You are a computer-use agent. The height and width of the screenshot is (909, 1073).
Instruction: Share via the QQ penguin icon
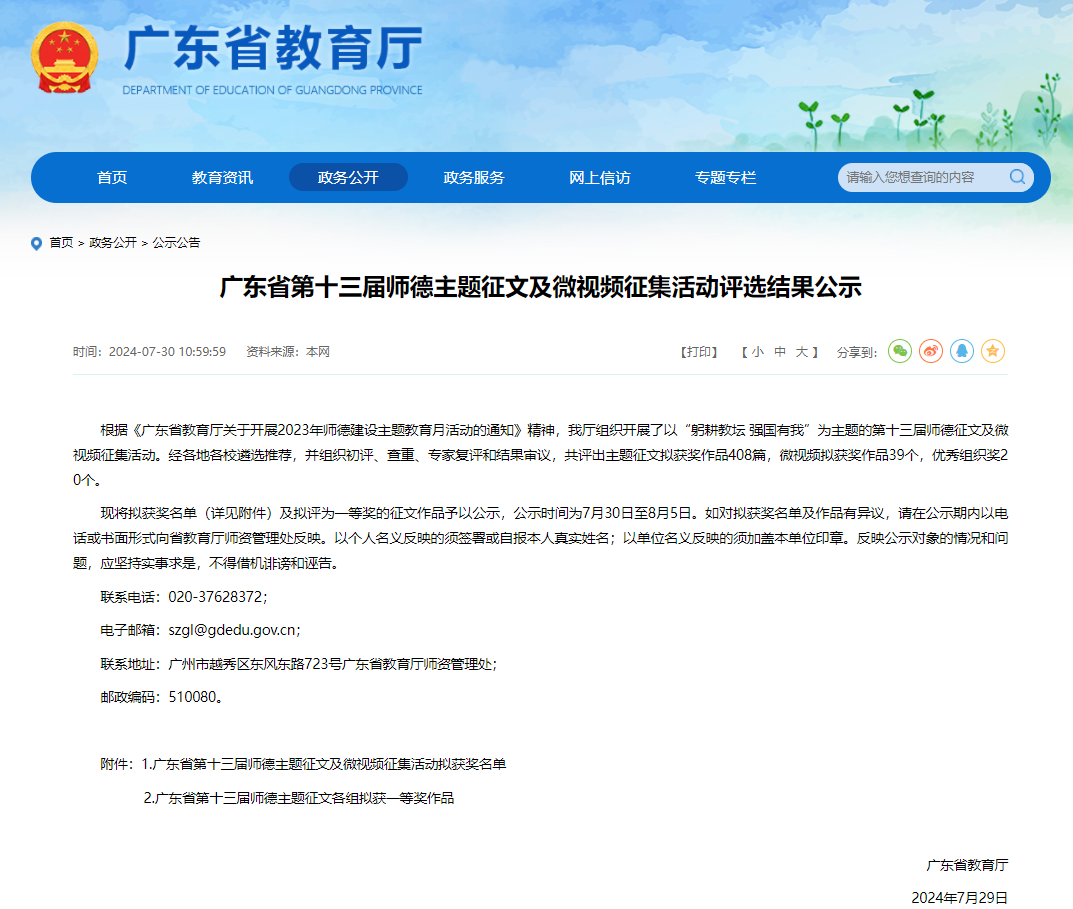pos(962,351)
